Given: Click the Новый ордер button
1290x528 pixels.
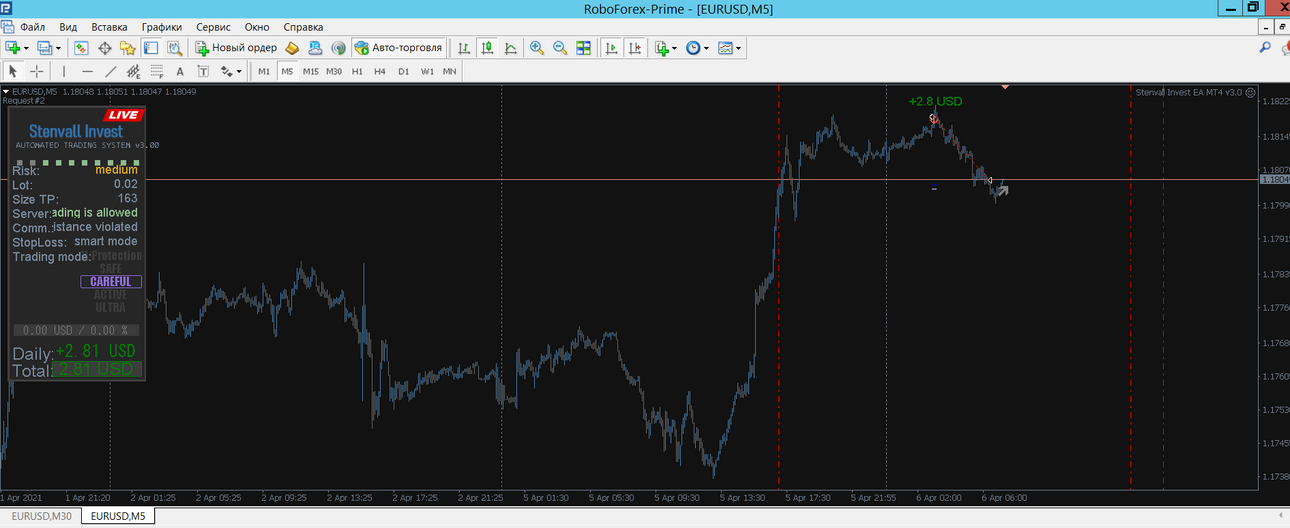Looking at the screenshot, I should point(237,47).
